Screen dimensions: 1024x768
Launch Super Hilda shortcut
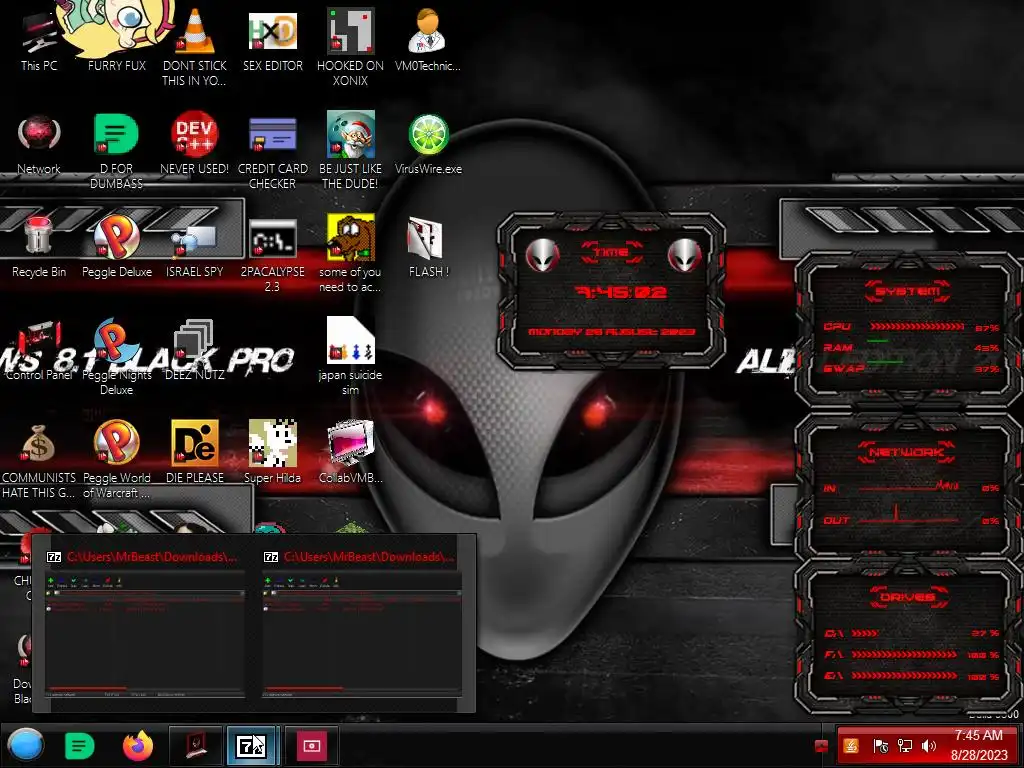coord(272,452)
